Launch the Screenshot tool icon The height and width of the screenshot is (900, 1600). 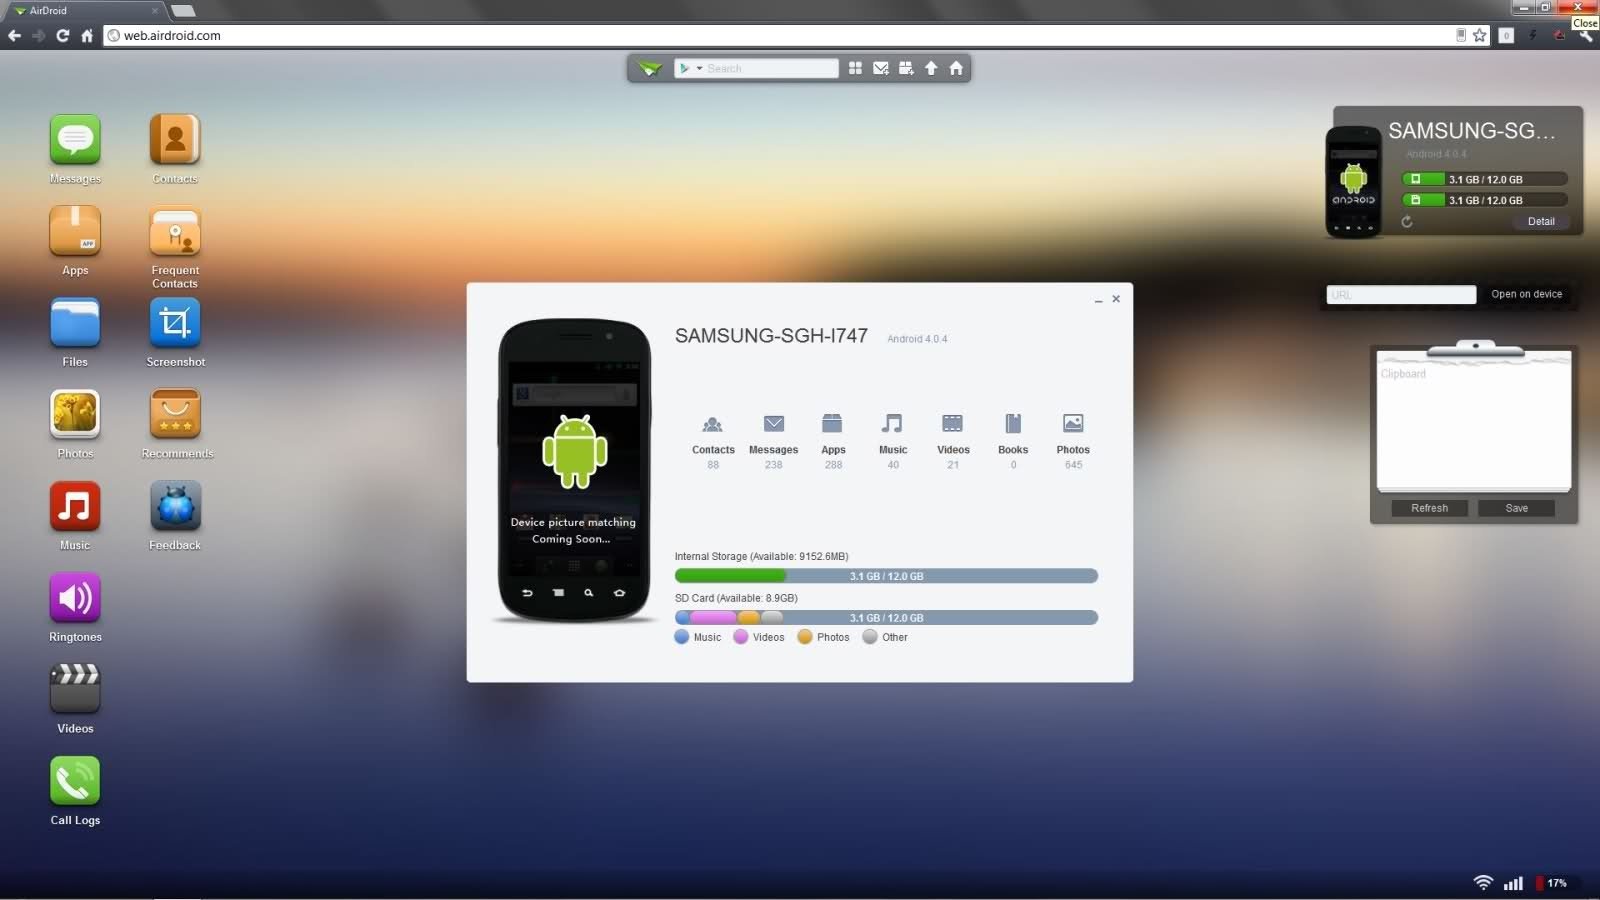(175, 323)
